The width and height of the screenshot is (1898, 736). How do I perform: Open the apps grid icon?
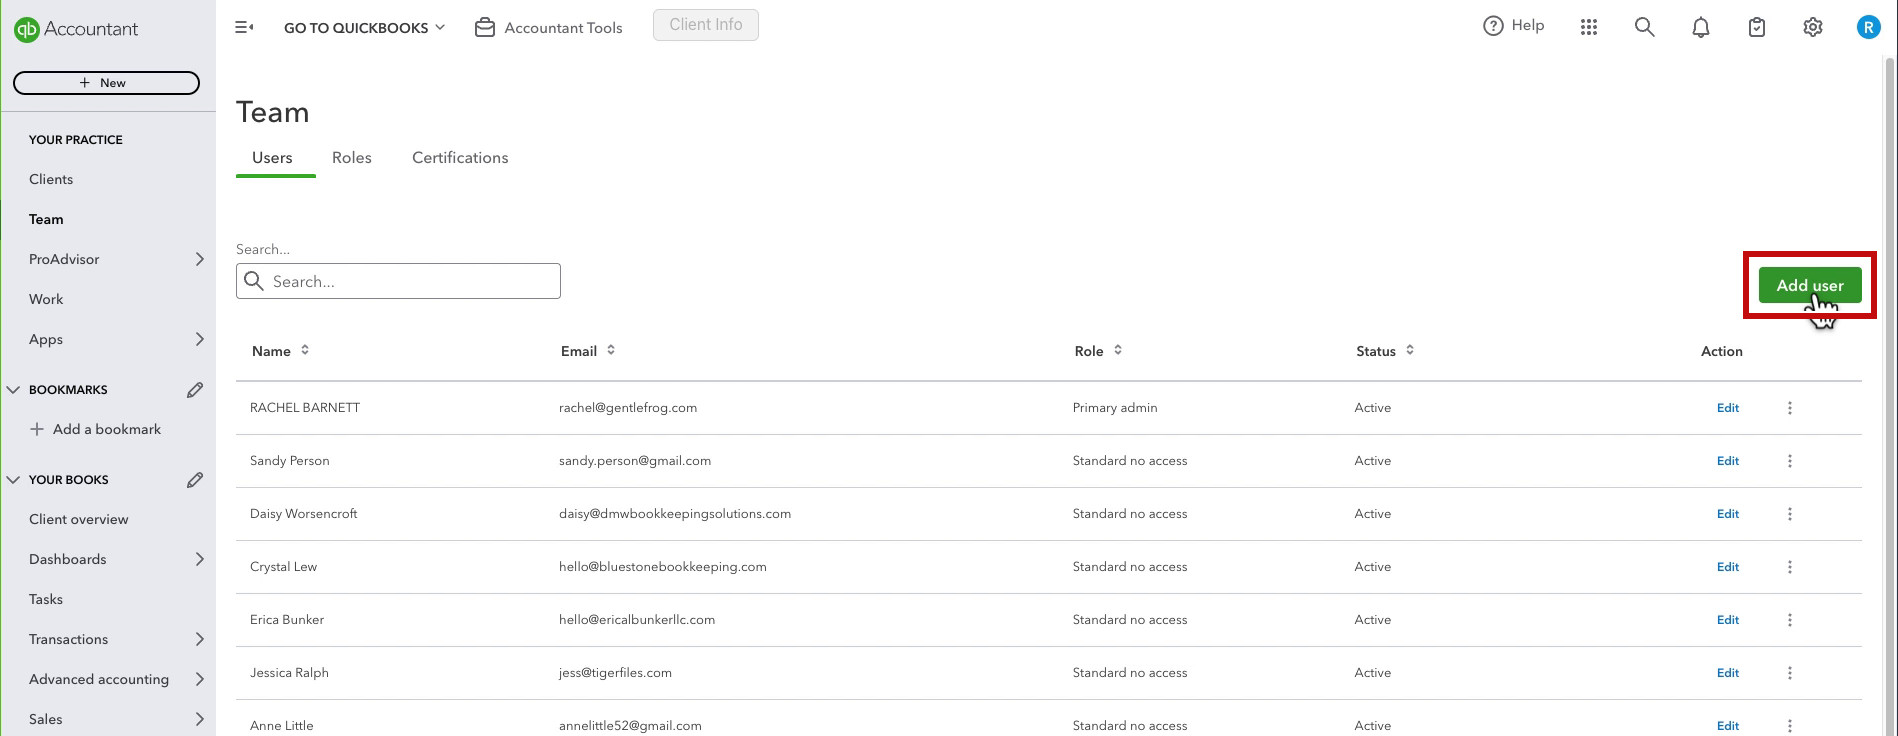[1589, 27]
